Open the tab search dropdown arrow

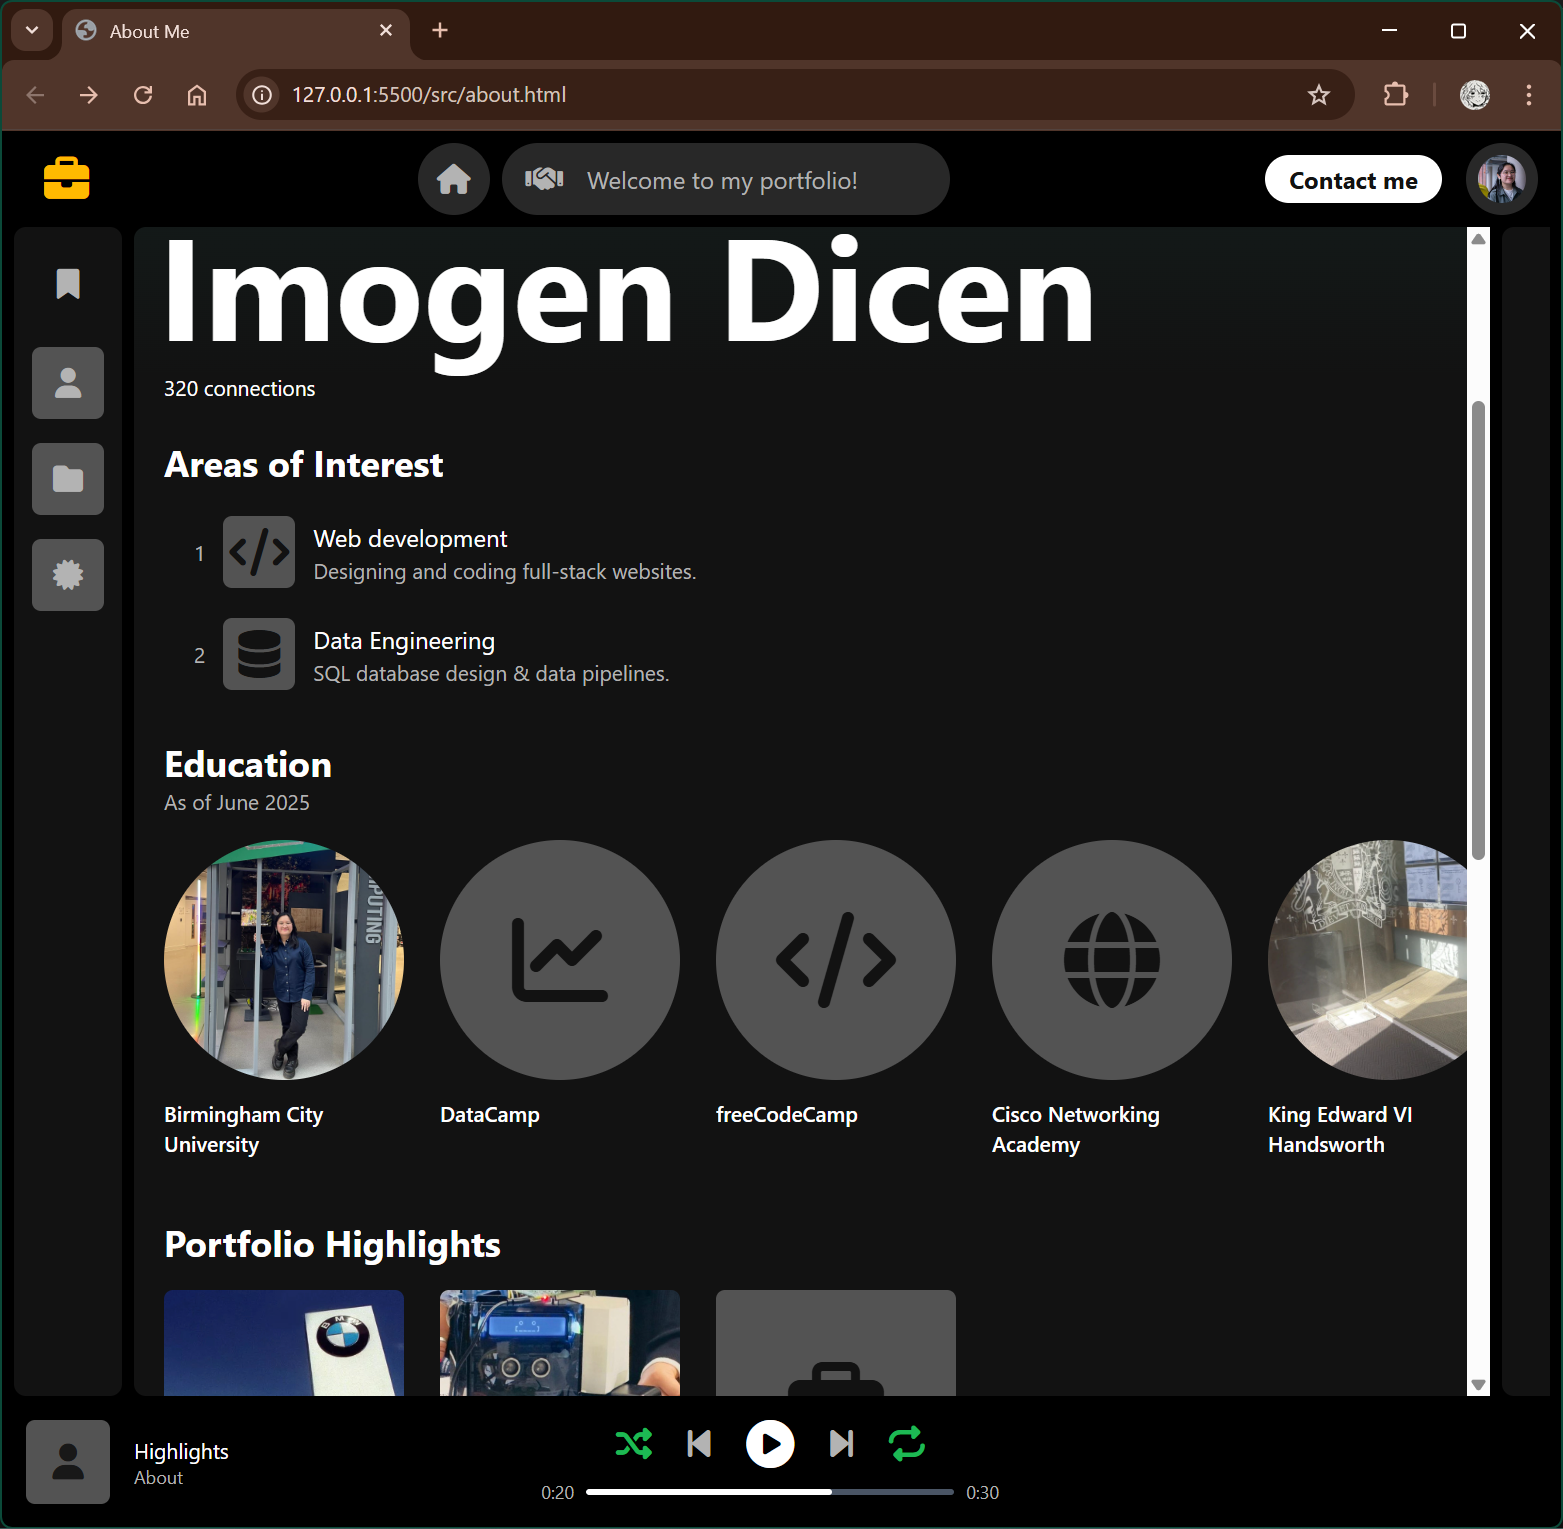[32, 31]
